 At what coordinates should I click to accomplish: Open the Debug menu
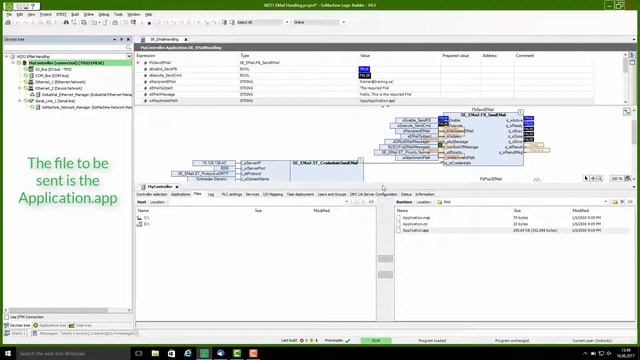click(104, 14)
